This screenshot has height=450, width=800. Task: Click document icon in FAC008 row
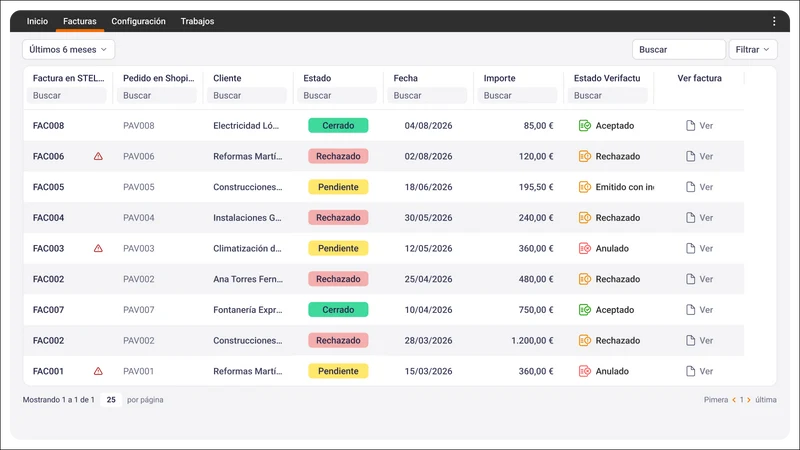click(x=690, y=126)
